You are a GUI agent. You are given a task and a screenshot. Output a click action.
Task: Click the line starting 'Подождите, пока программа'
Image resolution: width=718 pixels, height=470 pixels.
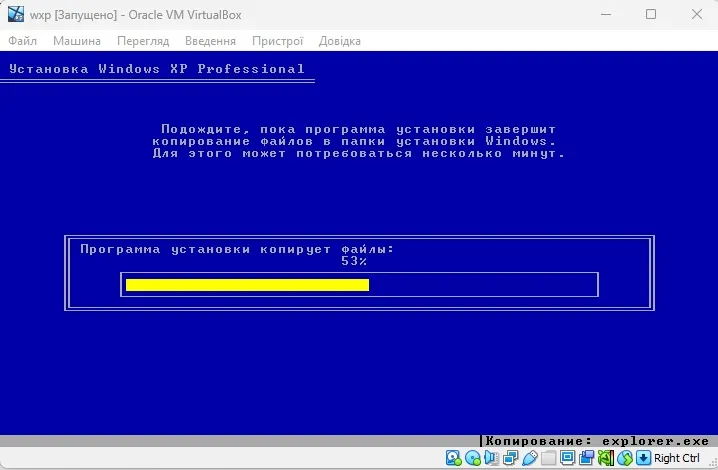[x=359, y=129]
